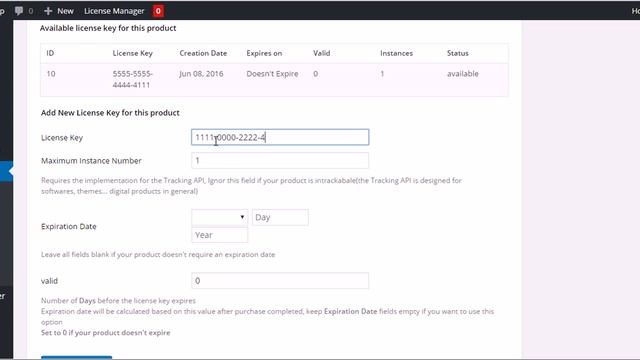The image size is (640, 360).
Task: Click the comments bubble icon in admin bar
Action: 19,11
